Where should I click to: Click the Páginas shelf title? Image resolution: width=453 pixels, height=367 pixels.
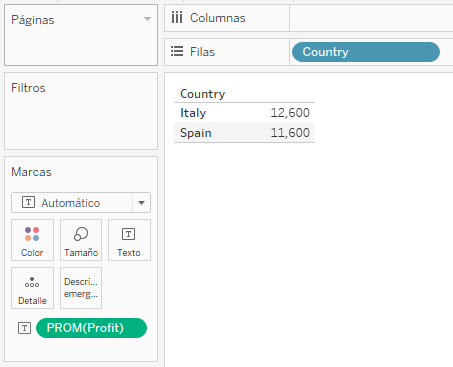tap(33, 20)
